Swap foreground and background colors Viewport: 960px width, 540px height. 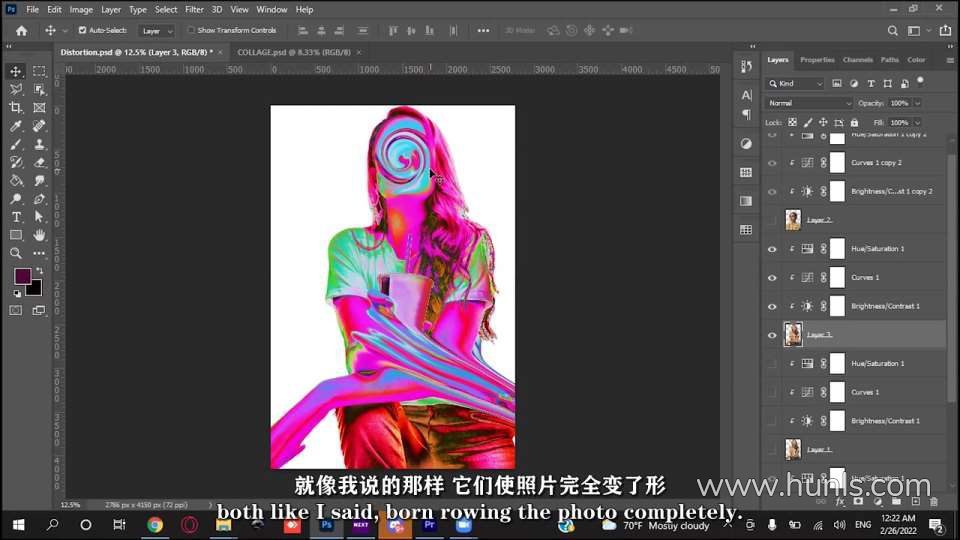pos(40,270)
